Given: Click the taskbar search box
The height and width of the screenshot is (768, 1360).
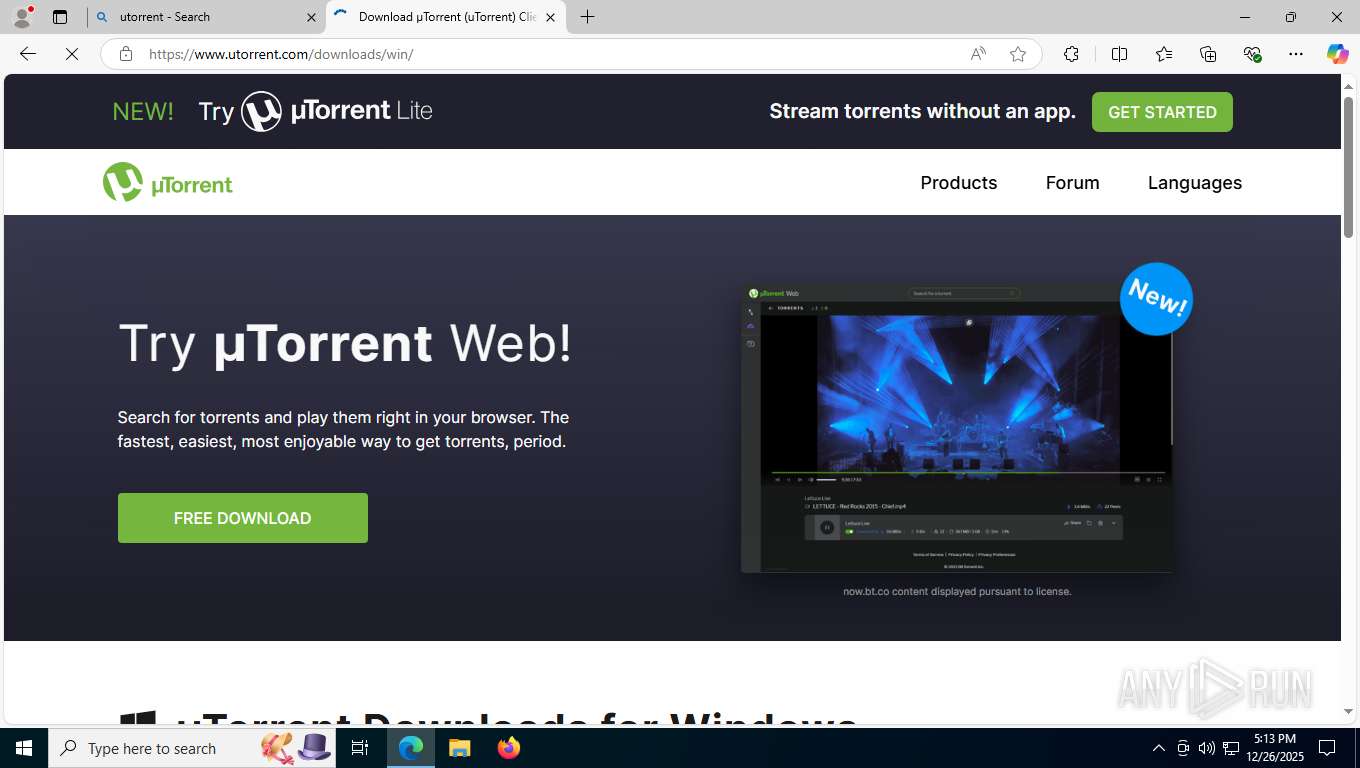Looking at the screenshot, I should click(x=192, y=748).
